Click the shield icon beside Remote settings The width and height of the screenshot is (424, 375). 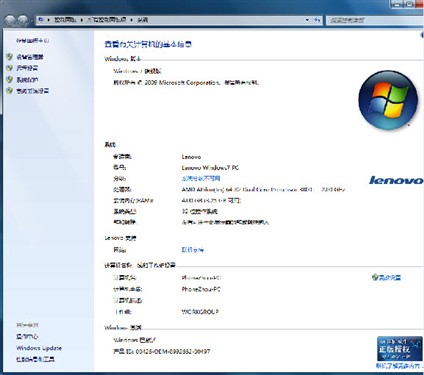tap(9, 68)
